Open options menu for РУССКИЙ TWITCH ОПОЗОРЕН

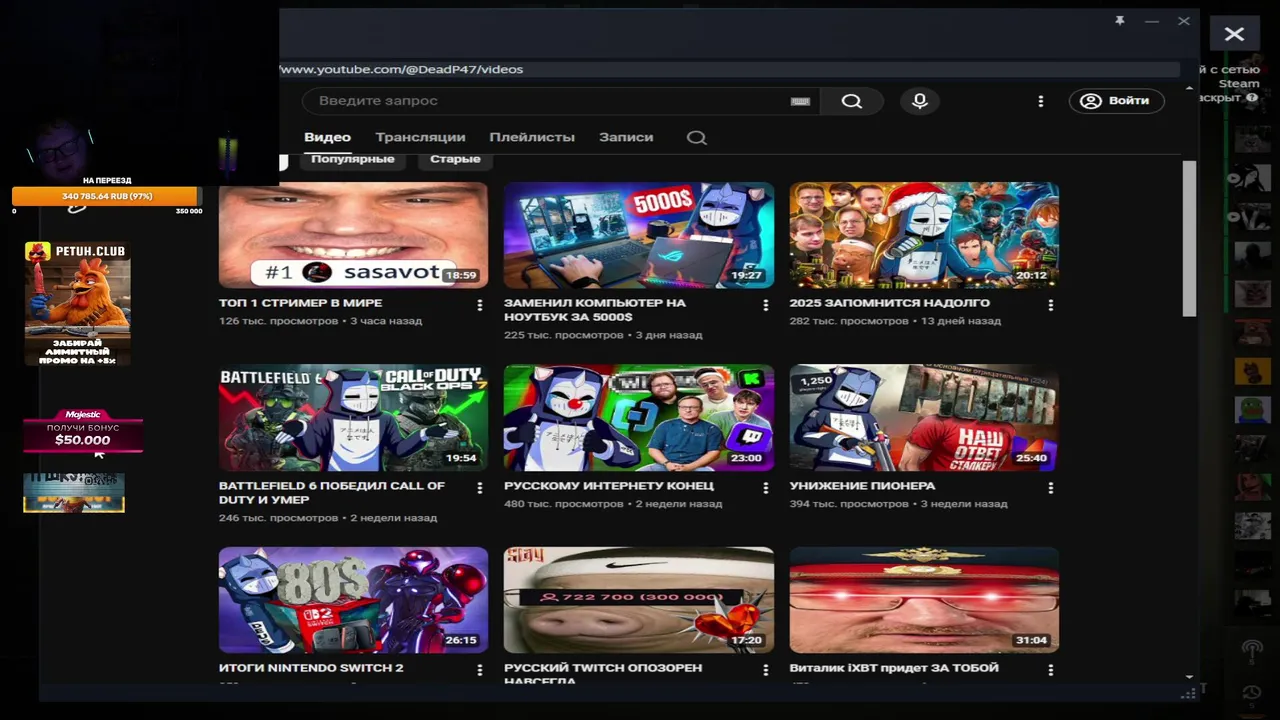tap(765, 670)
